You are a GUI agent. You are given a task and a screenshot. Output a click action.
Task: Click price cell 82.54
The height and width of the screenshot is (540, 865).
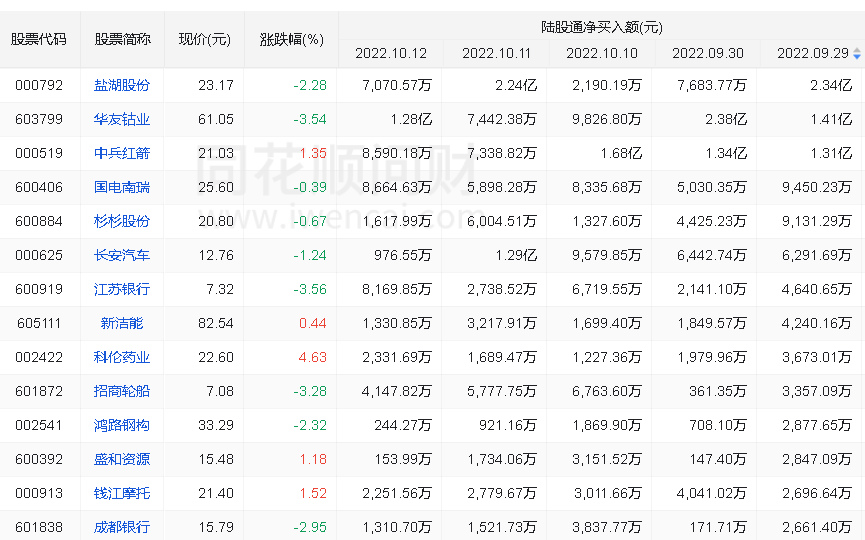216,323
